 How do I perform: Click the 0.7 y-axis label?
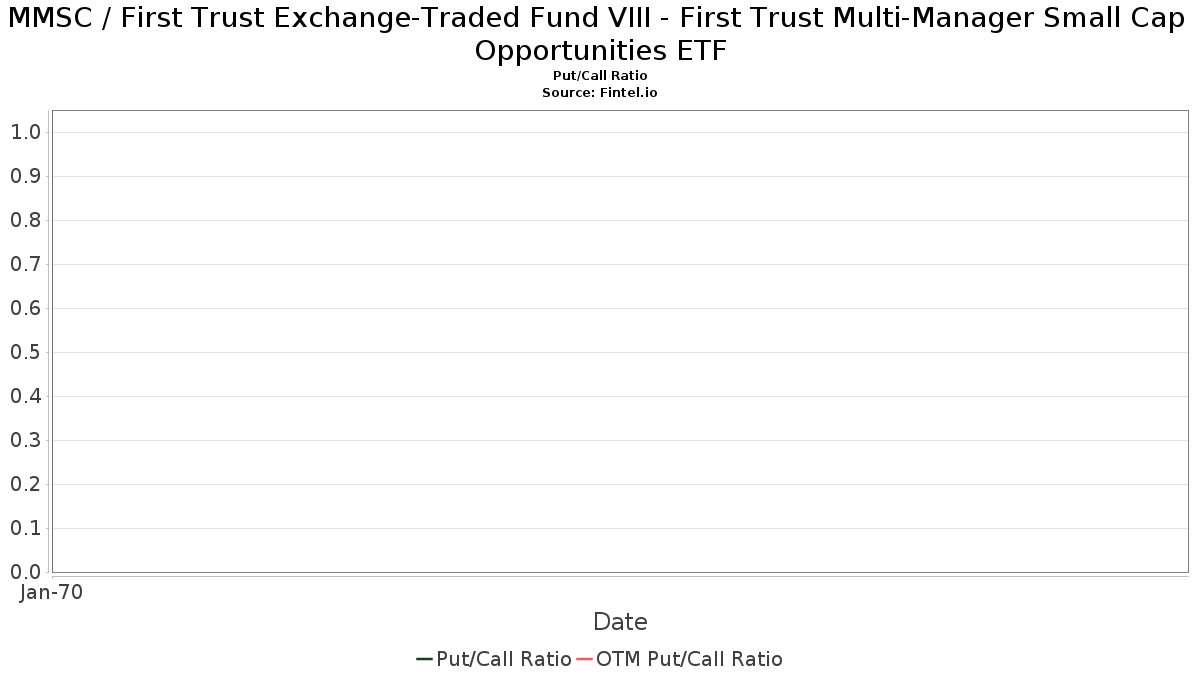pos(25,264)
